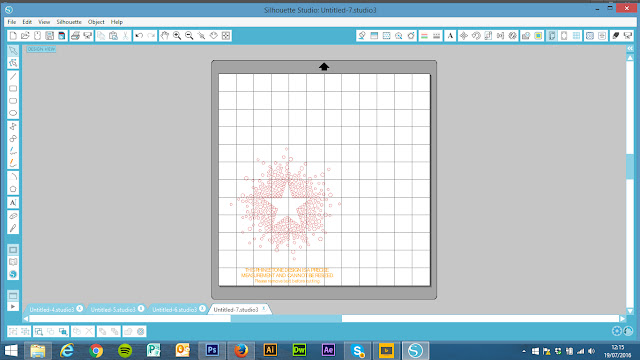Toggle the Design View page button

(13, 250)
